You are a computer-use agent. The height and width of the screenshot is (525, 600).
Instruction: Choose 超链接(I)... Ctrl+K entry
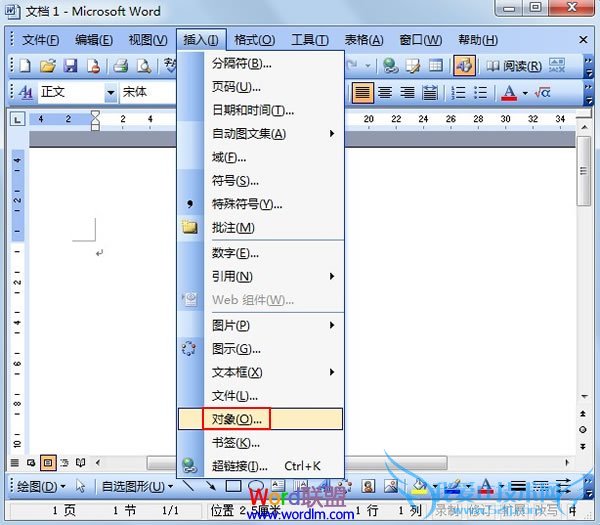pos(261,466)
